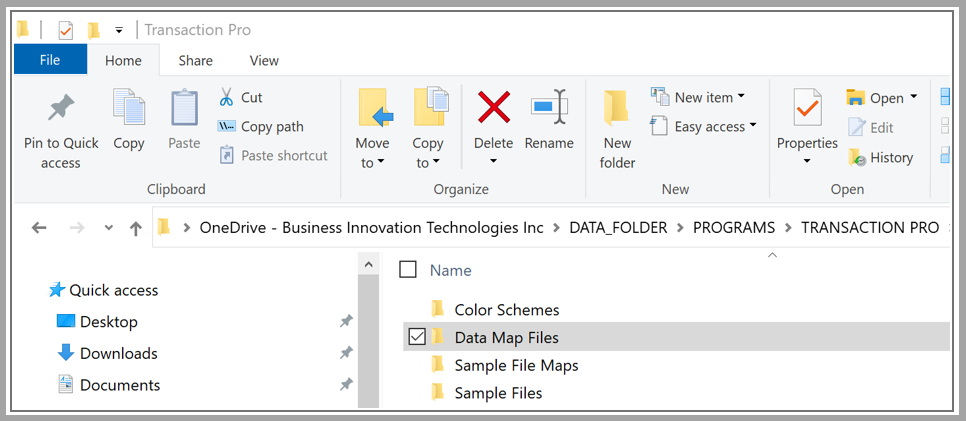Select the Sample File Maps folder

pyautogui.click(x=516, y=366)
